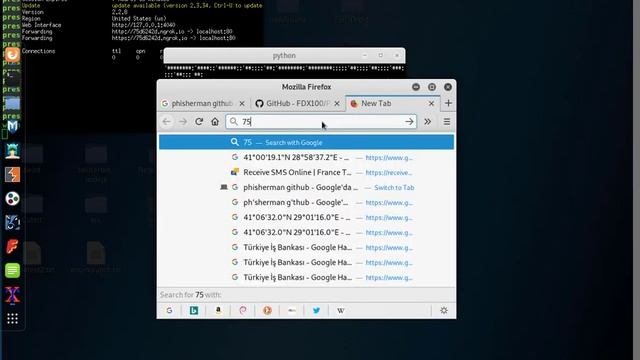Search 75 with the Google engine icon

169,311
